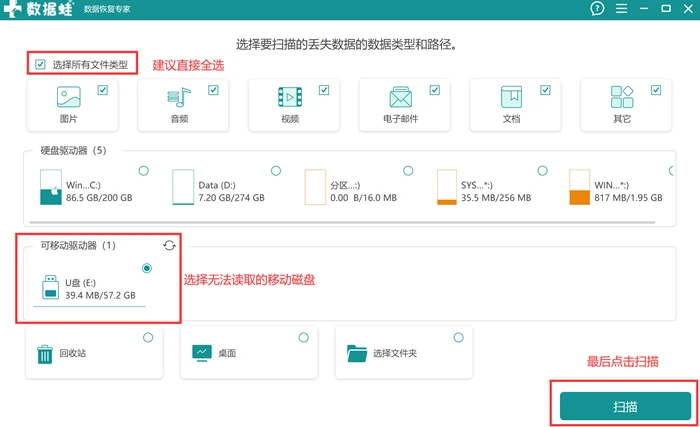Click 选择文件夹 to pick folder
This screenshot has width=700, height=427.
pos(404,352)
